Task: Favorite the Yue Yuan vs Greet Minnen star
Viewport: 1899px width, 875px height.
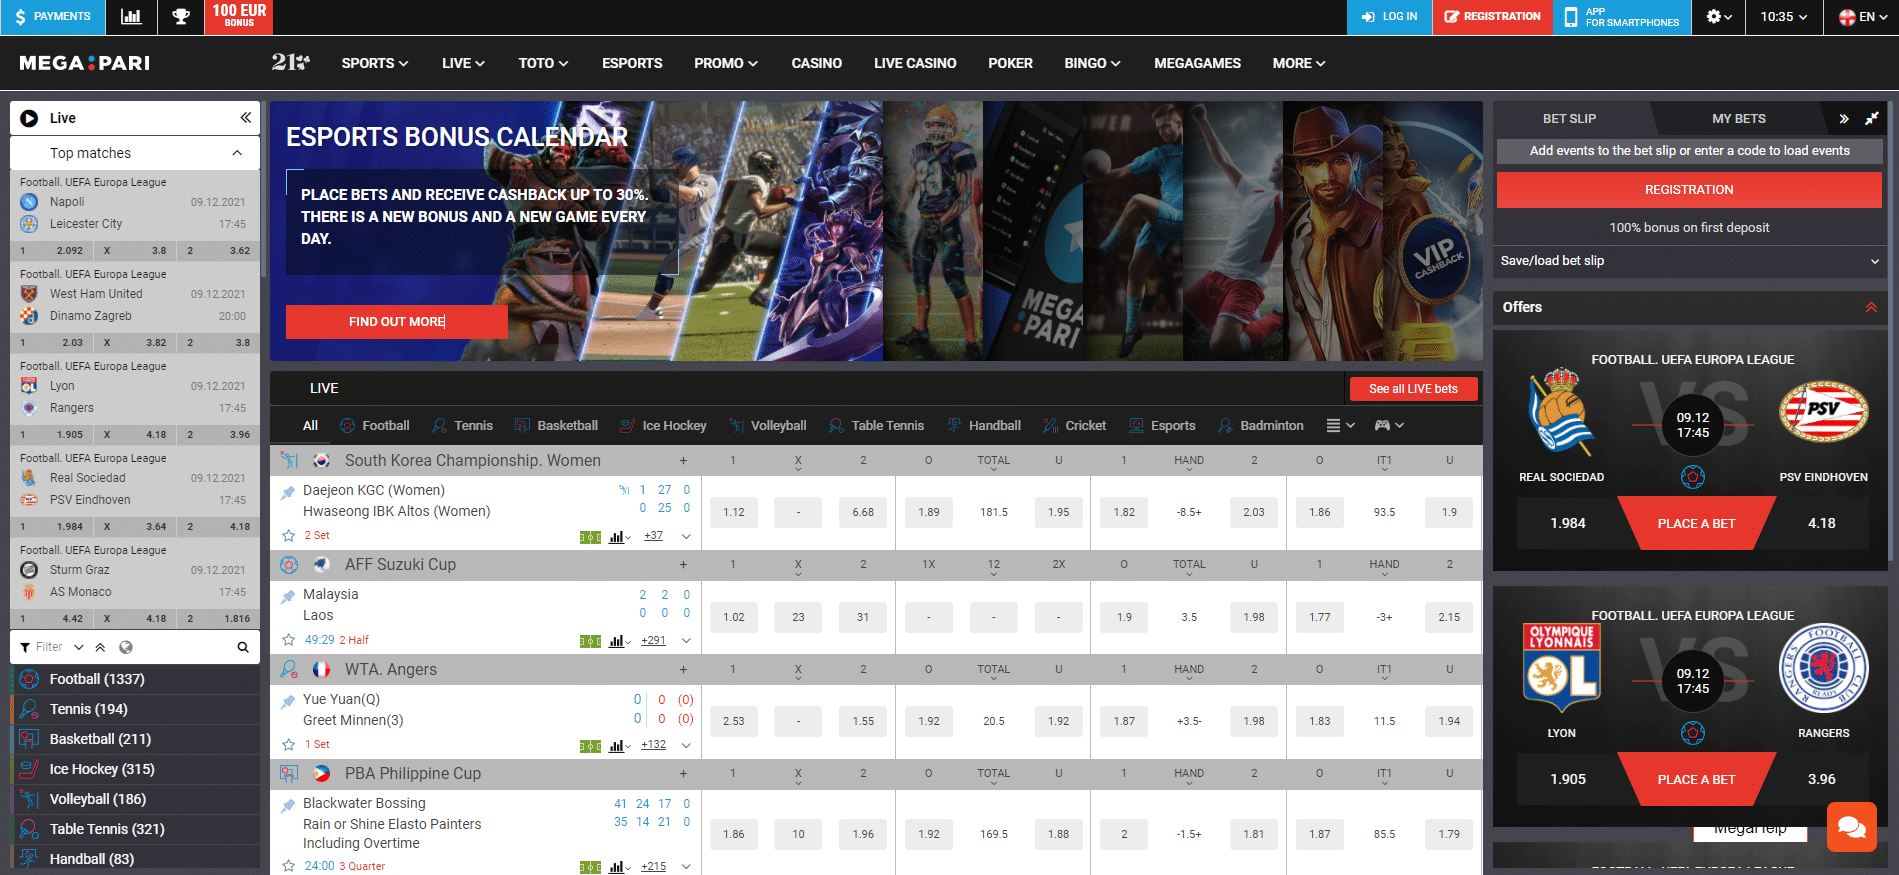Action: [x=288, y=744]
